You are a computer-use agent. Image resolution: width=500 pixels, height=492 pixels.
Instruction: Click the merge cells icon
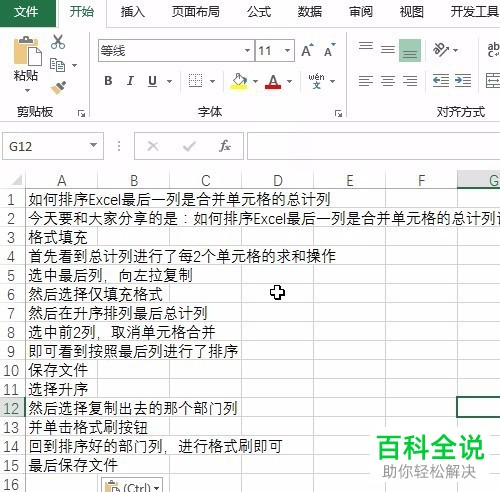493,81
